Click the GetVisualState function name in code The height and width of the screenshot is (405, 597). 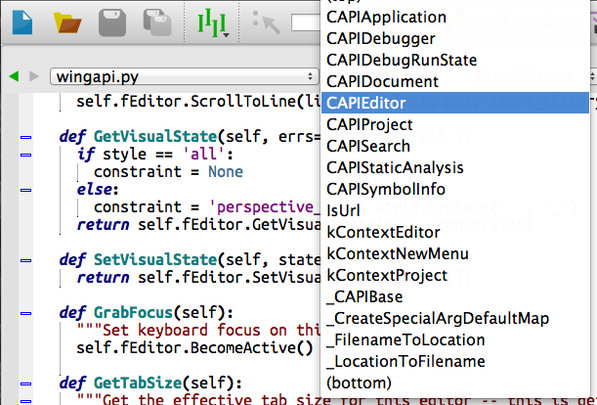tap(155, 137)
